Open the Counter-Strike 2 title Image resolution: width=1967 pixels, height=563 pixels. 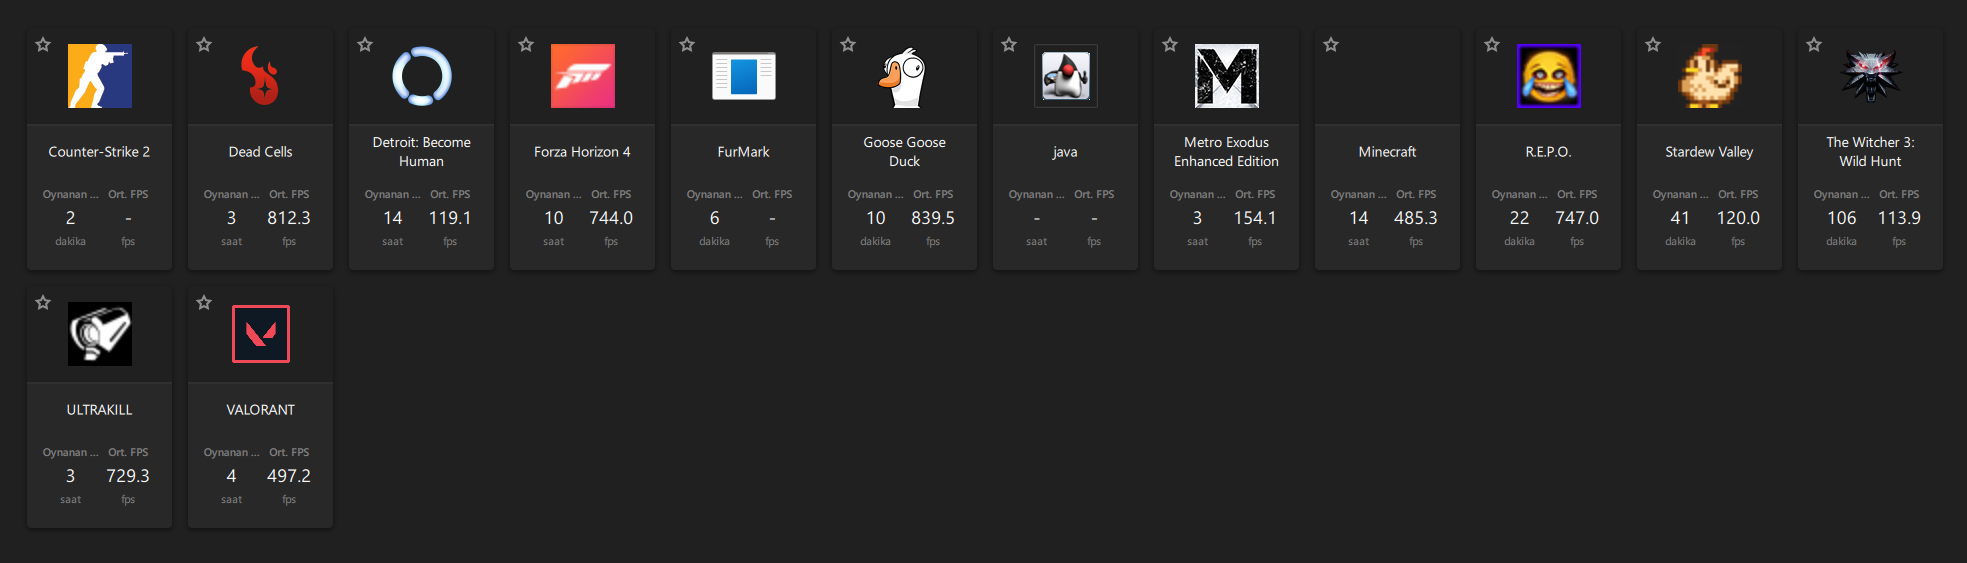coord(100,152)
